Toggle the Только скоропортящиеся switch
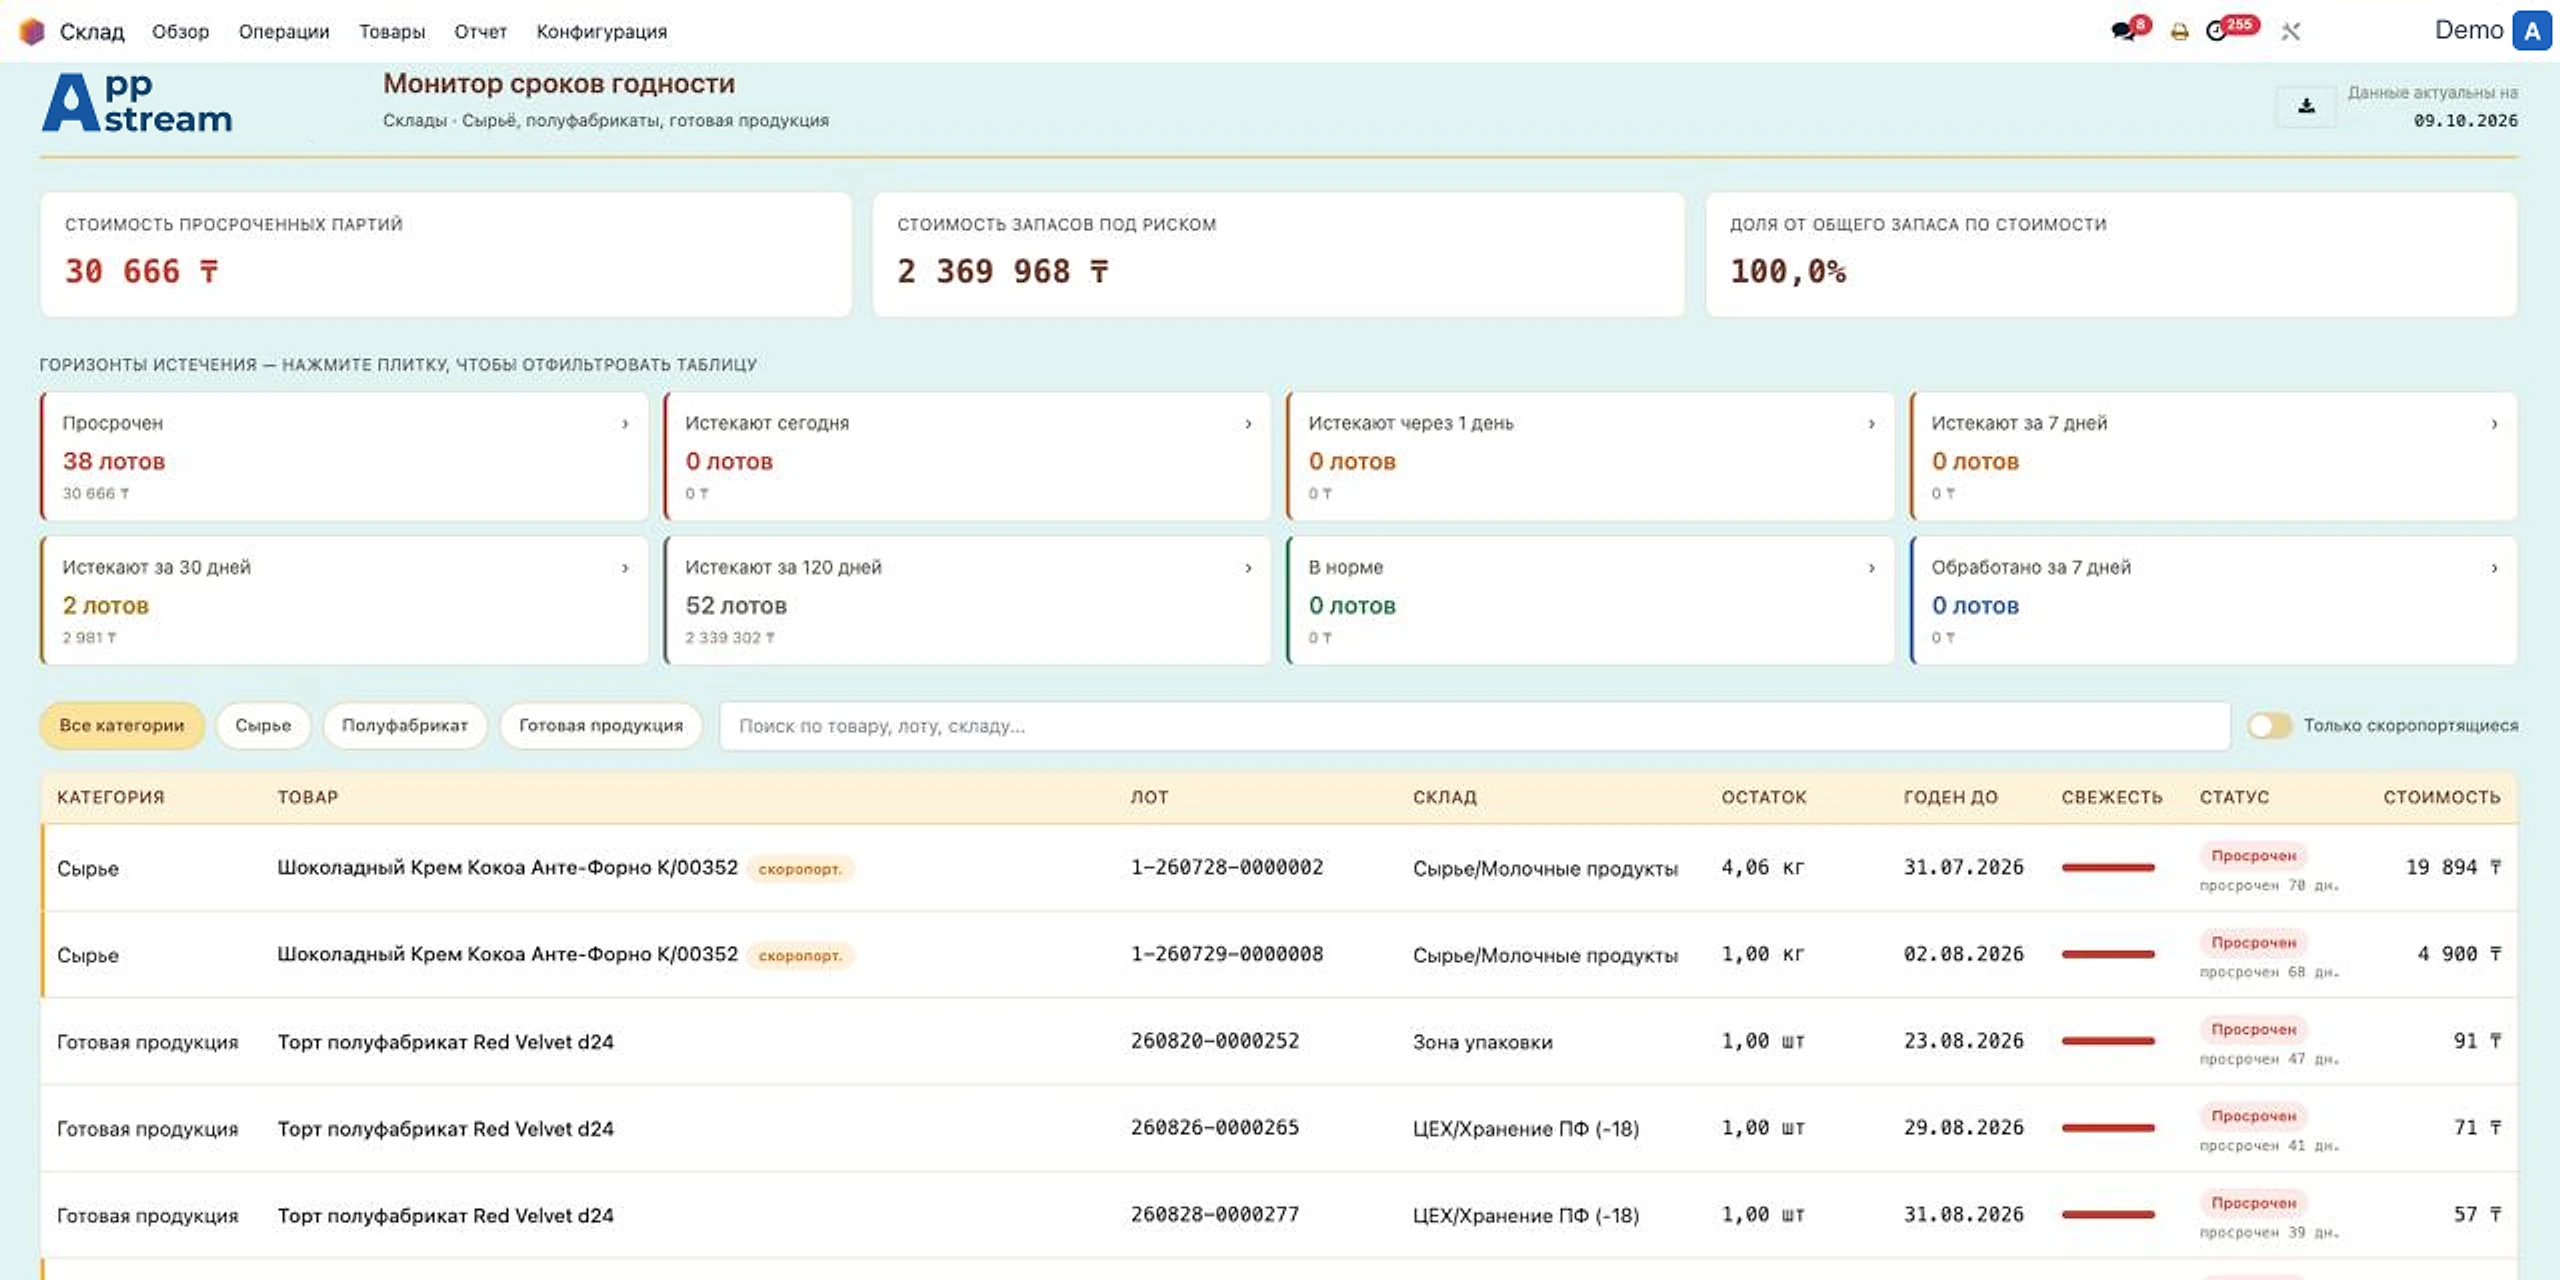Image resolution: width=2560 pixels, height=1280 pixels. pyautogui.click(x=2269, y=726)
